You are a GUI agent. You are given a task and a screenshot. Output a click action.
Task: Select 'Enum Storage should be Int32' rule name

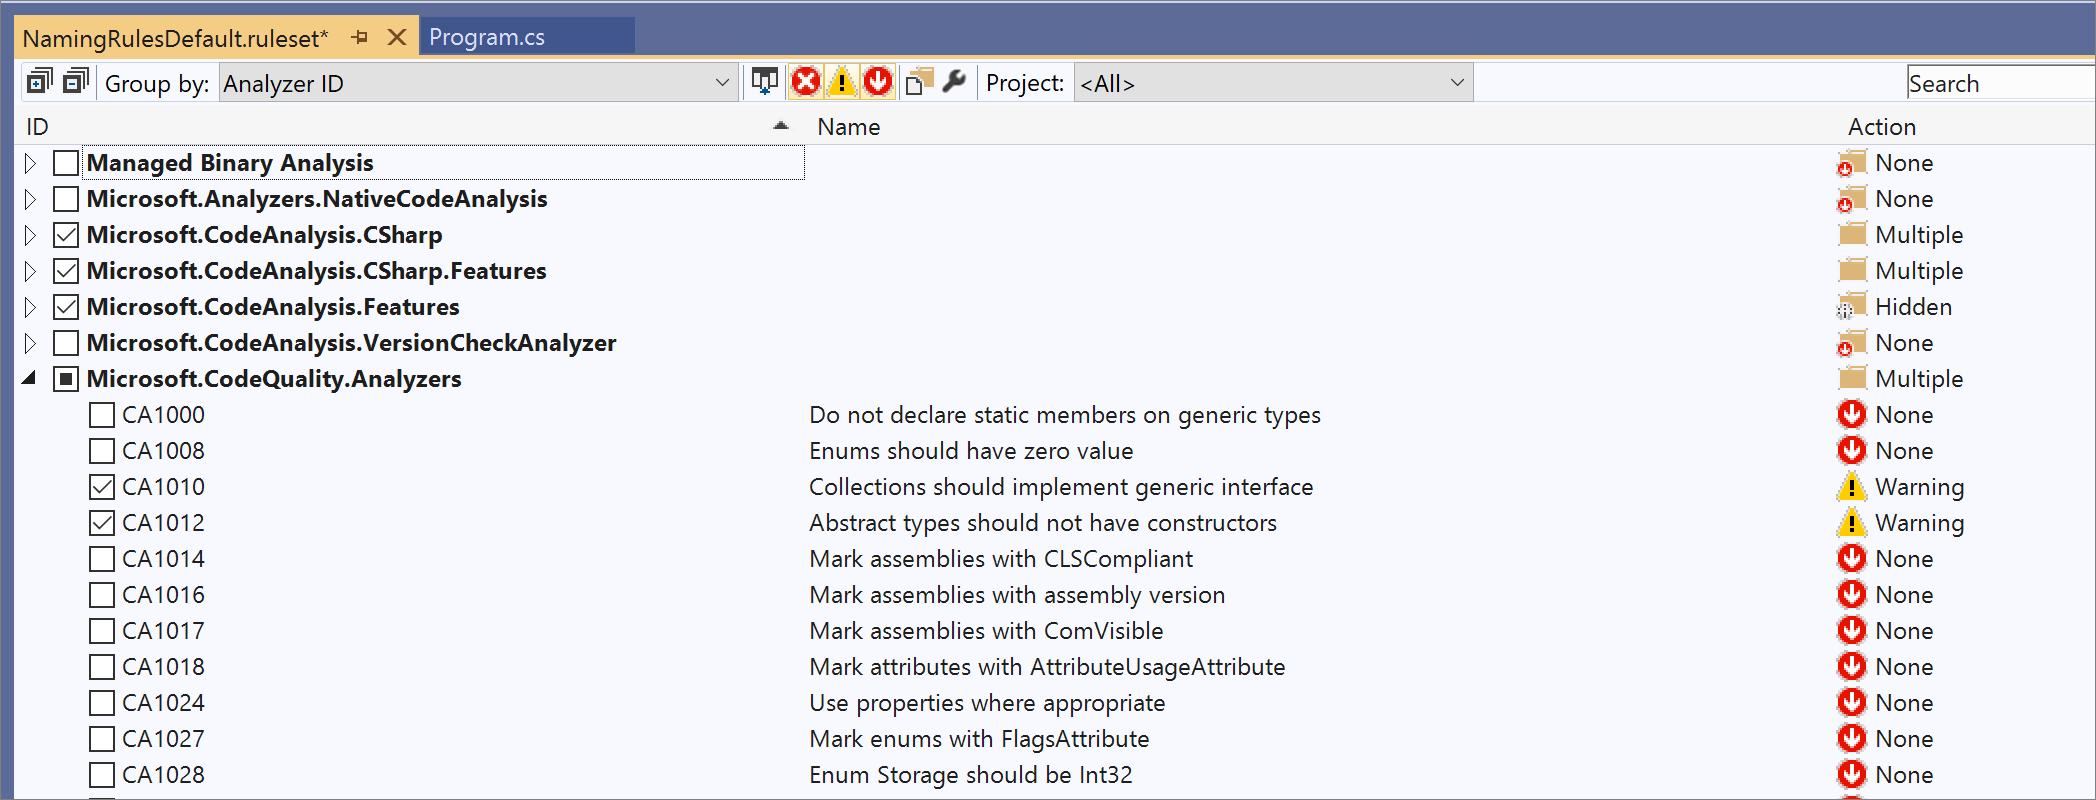coord(971,775)
